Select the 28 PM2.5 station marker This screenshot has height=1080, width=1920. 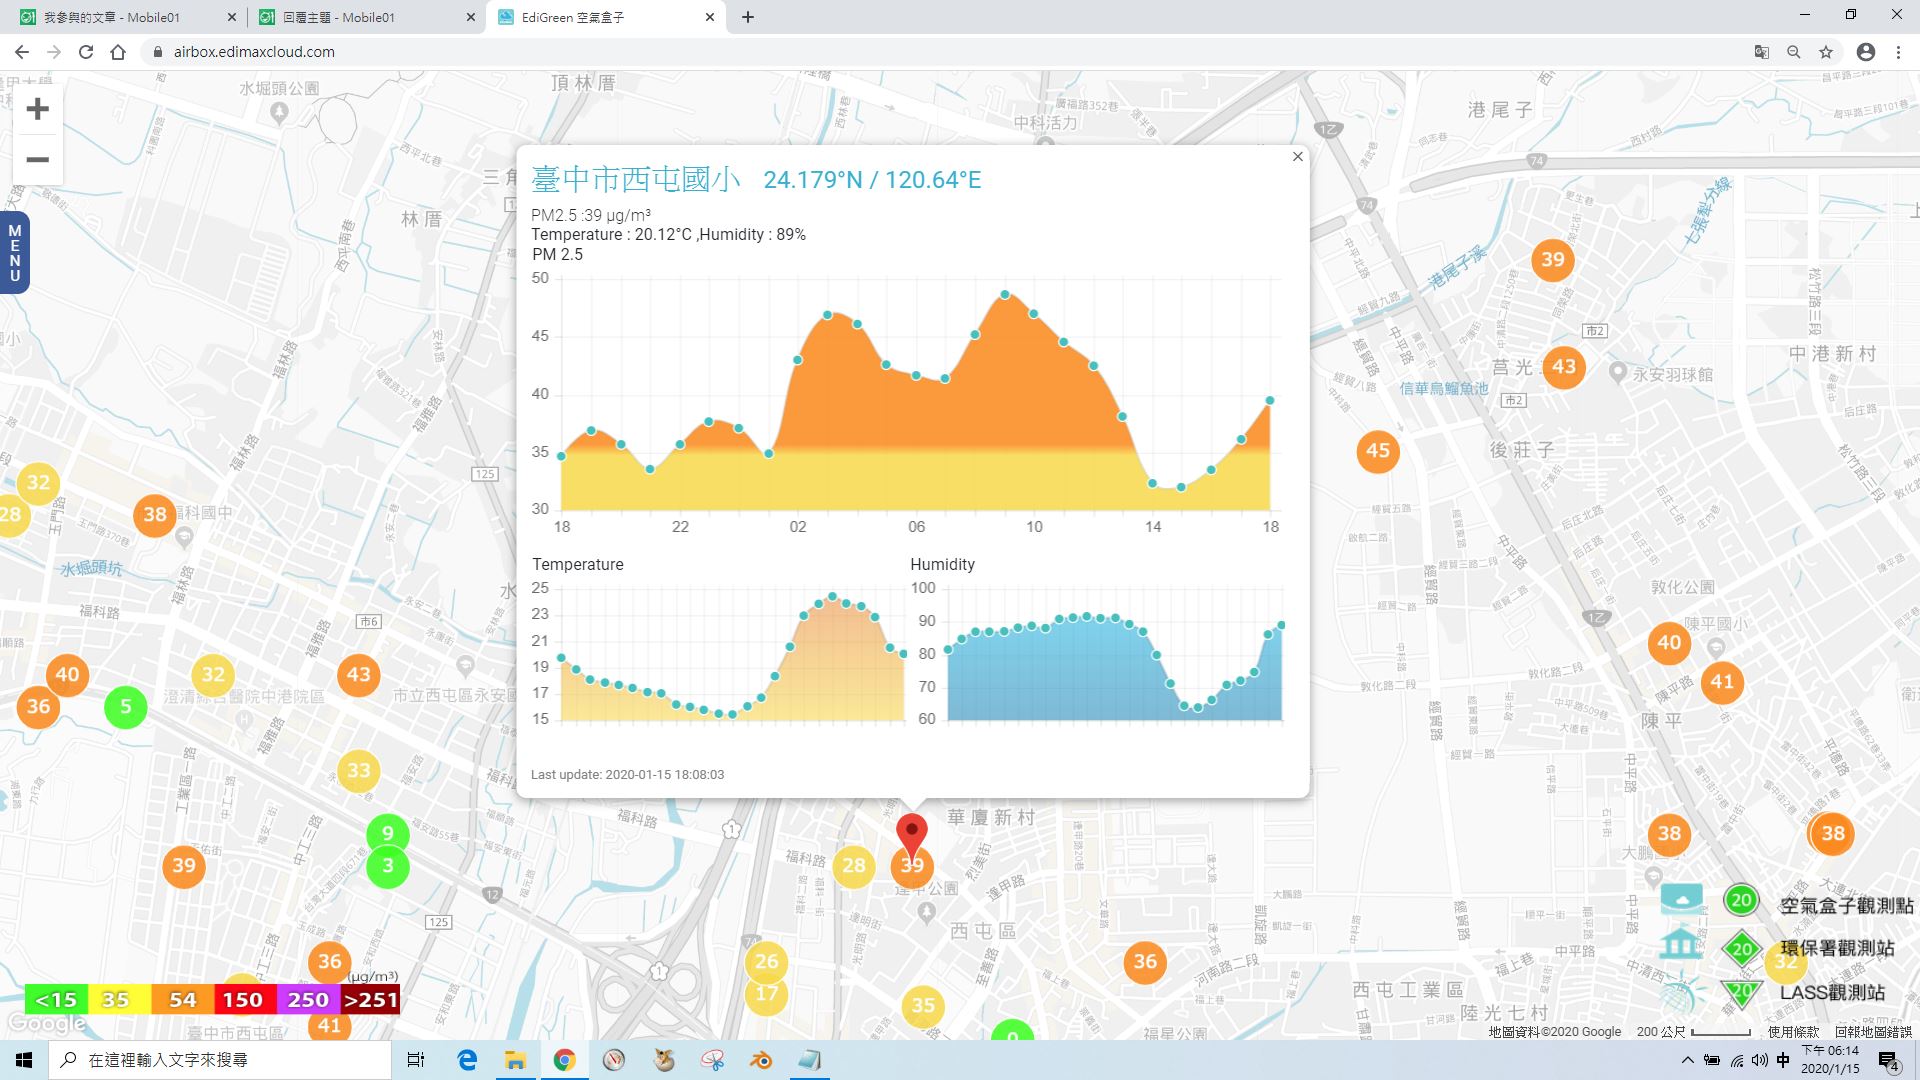(854, 866)
